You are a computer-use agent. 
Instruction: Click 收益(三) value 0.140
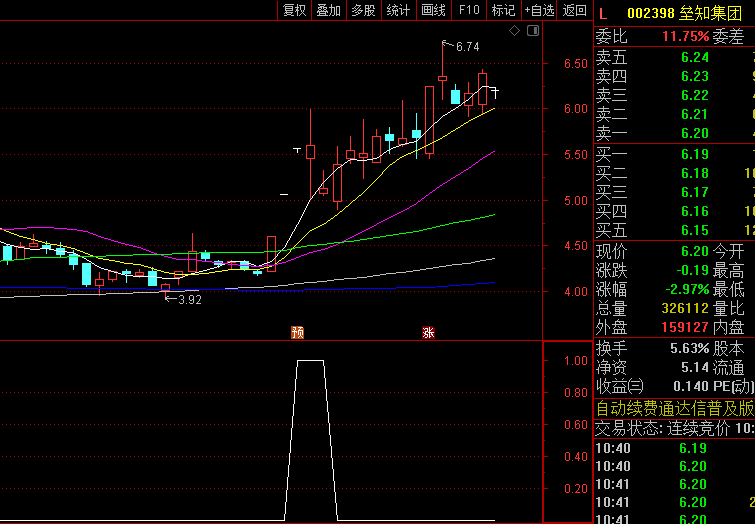click(691, 386)
